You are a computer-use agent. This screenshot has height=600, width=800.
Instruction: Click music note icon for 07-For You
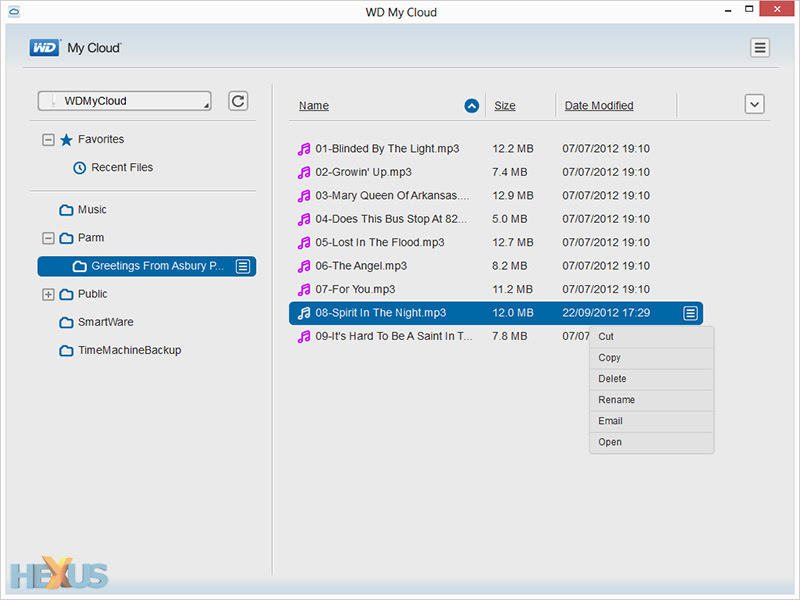click(x=304, y=290)
